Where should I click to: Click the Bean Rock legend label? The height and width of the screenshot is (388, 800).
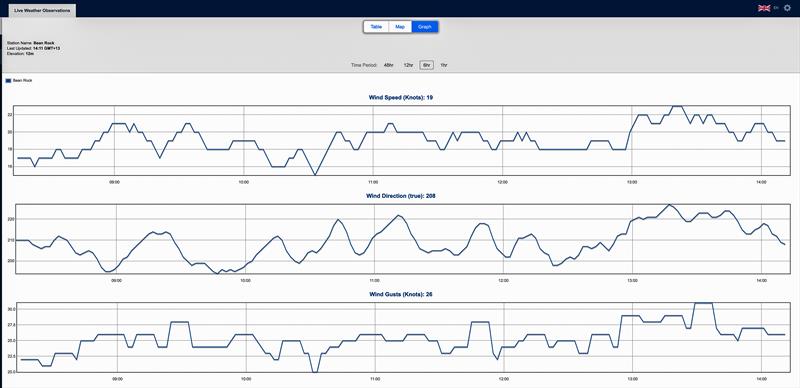(22, 80)
